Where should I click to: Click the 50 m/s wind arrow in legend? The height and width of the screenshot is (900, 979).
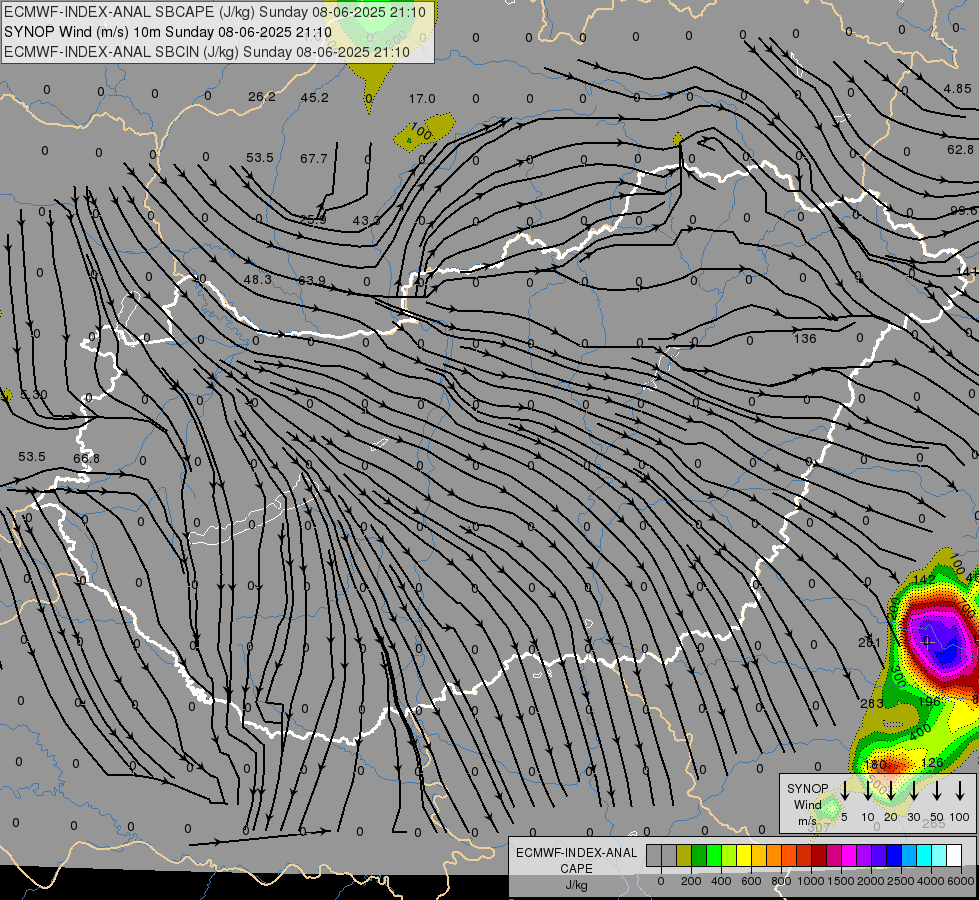(937, 791)
